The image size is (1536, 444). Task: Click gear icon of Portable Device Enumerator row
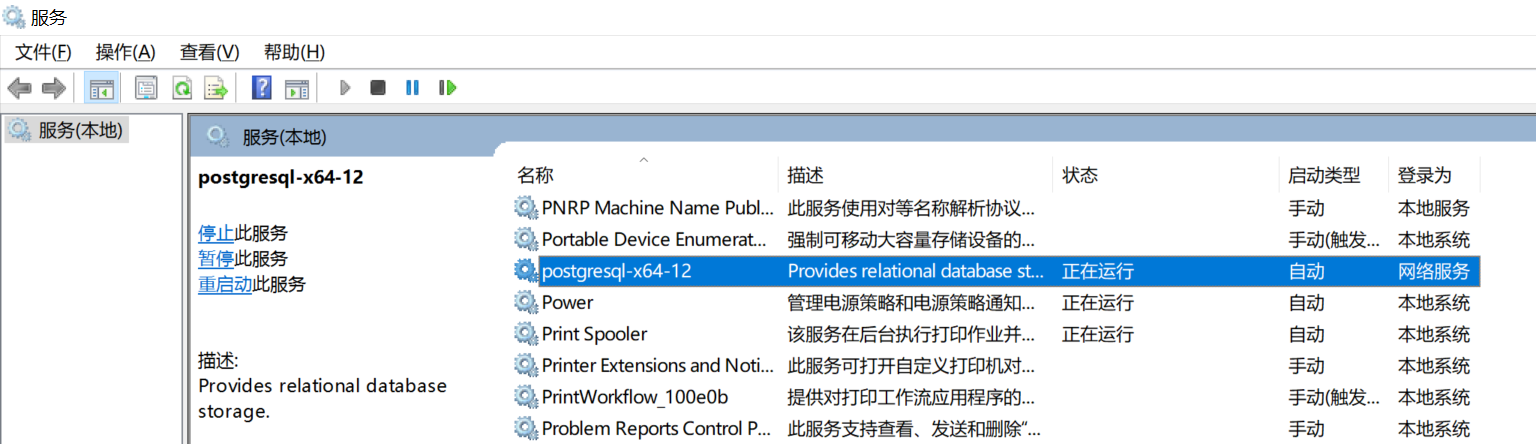coord(525,239)
